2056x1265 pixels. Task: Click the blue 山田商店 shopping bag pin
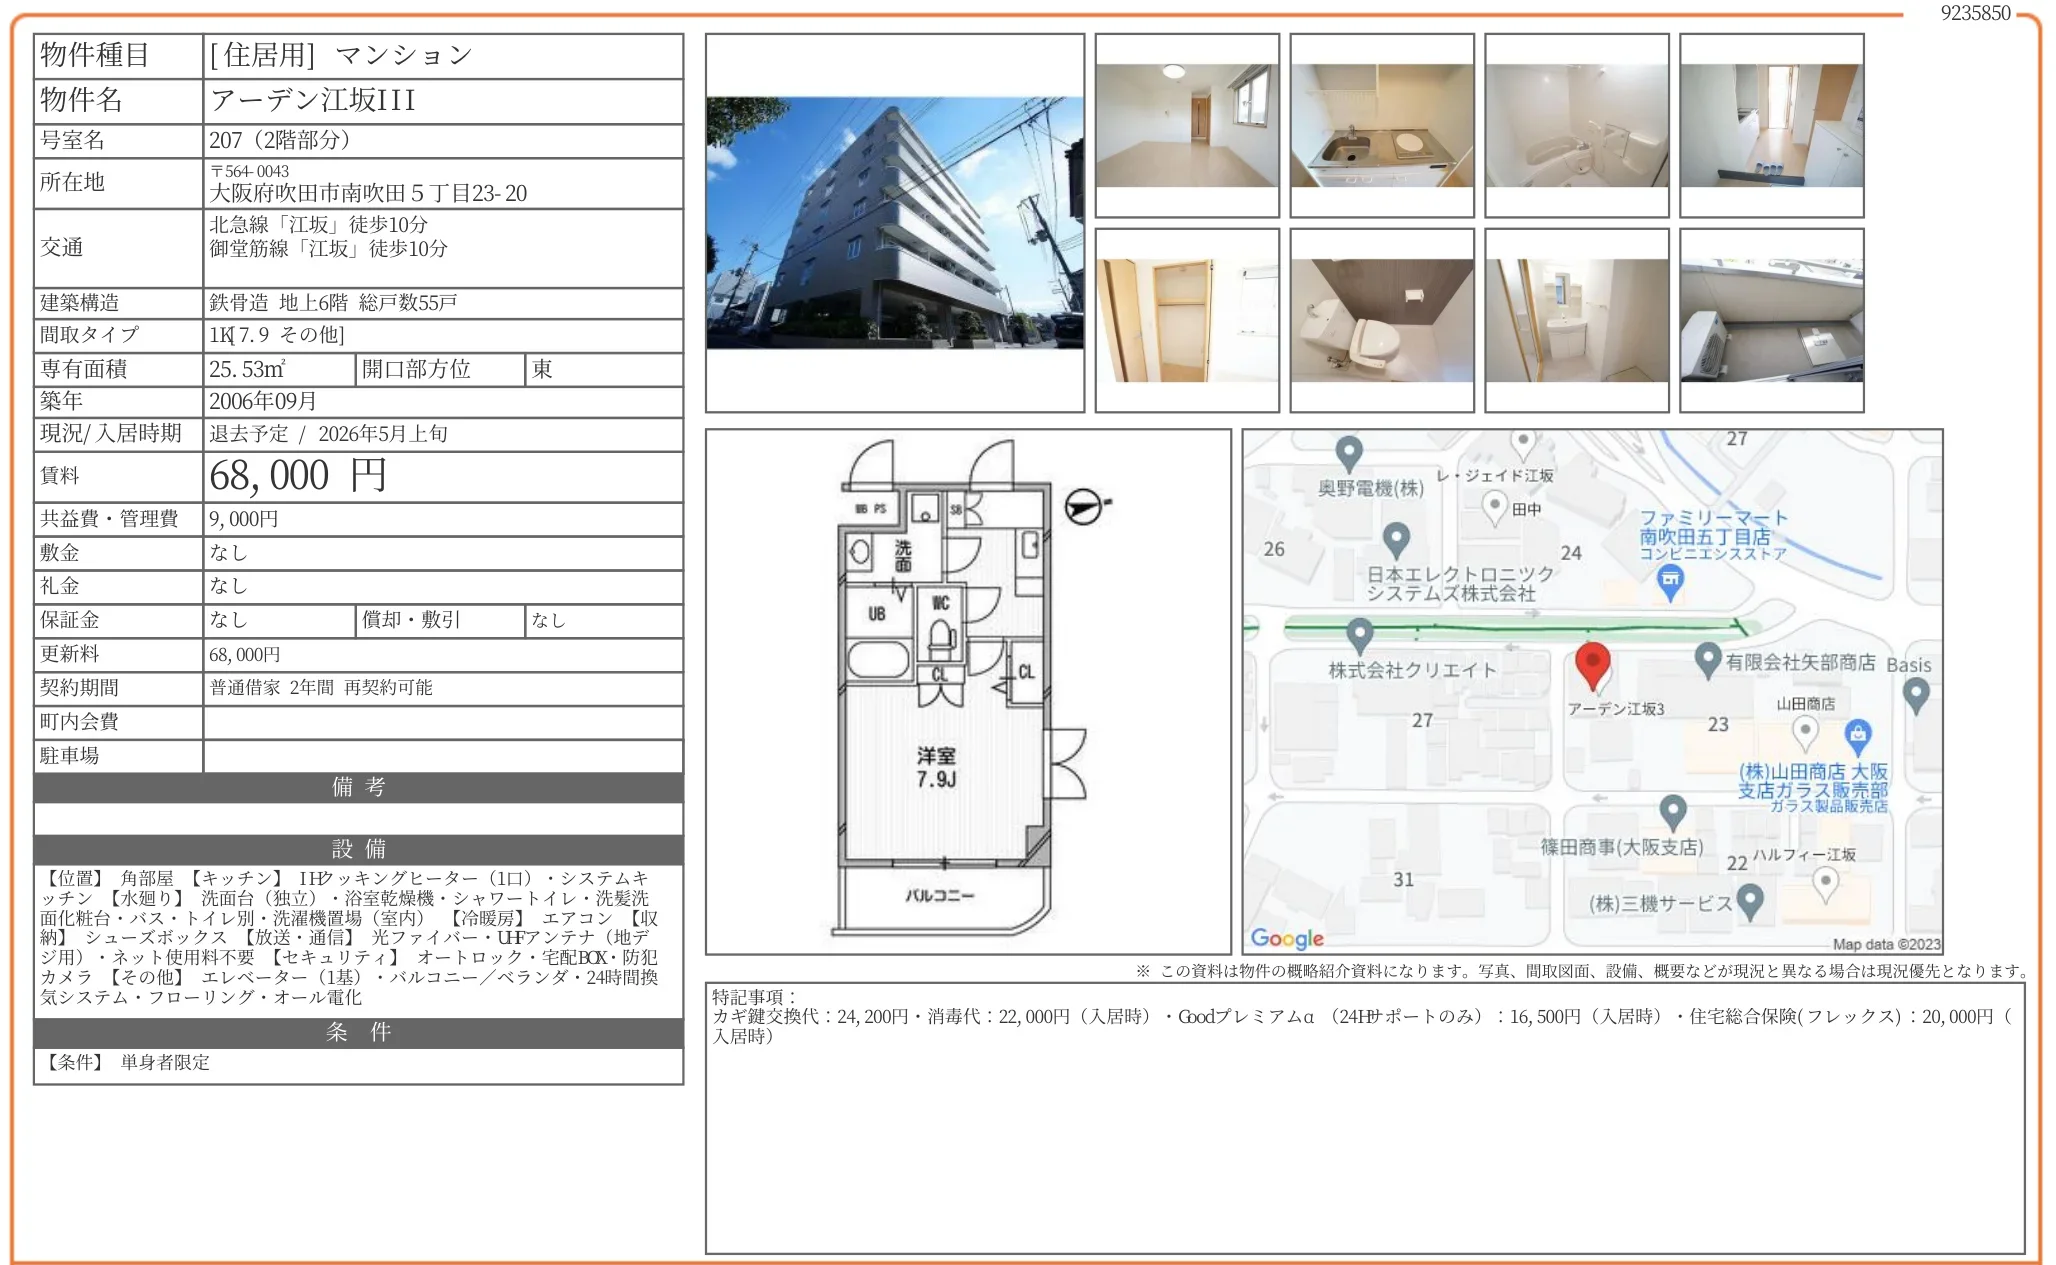coord(1857,735)
